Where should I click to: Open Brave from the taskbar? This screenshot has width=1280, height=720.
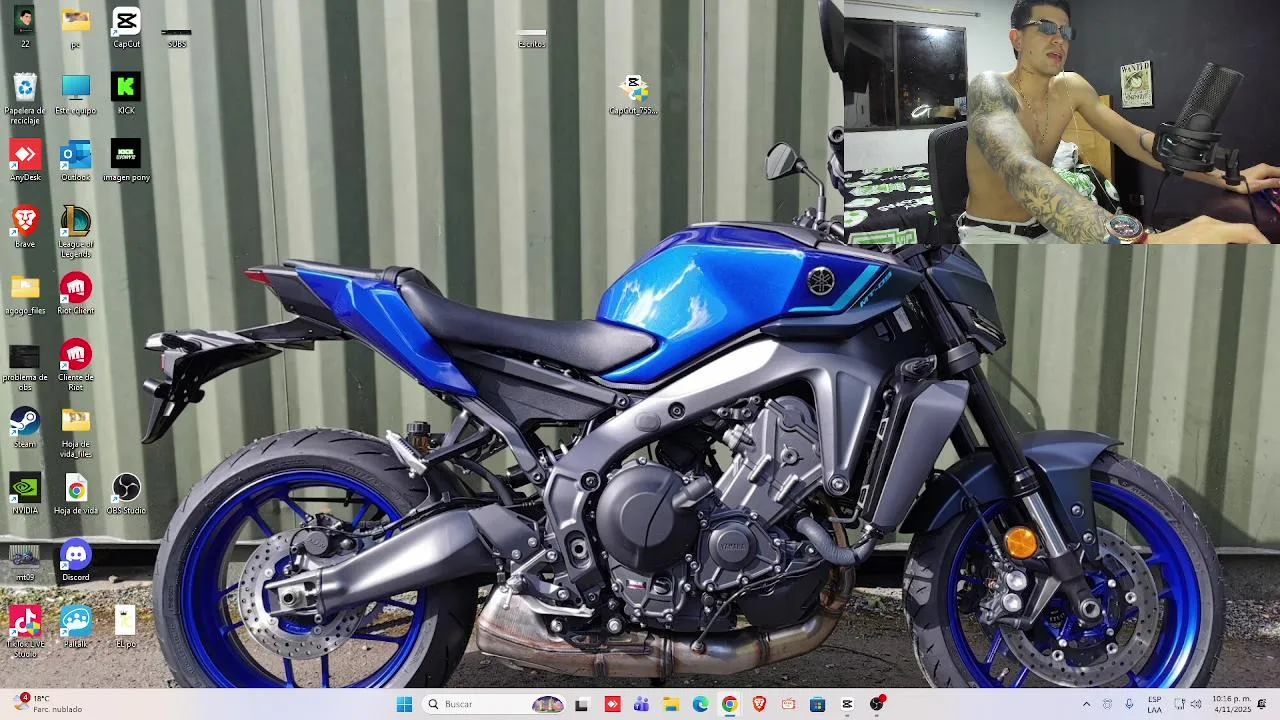759,704
